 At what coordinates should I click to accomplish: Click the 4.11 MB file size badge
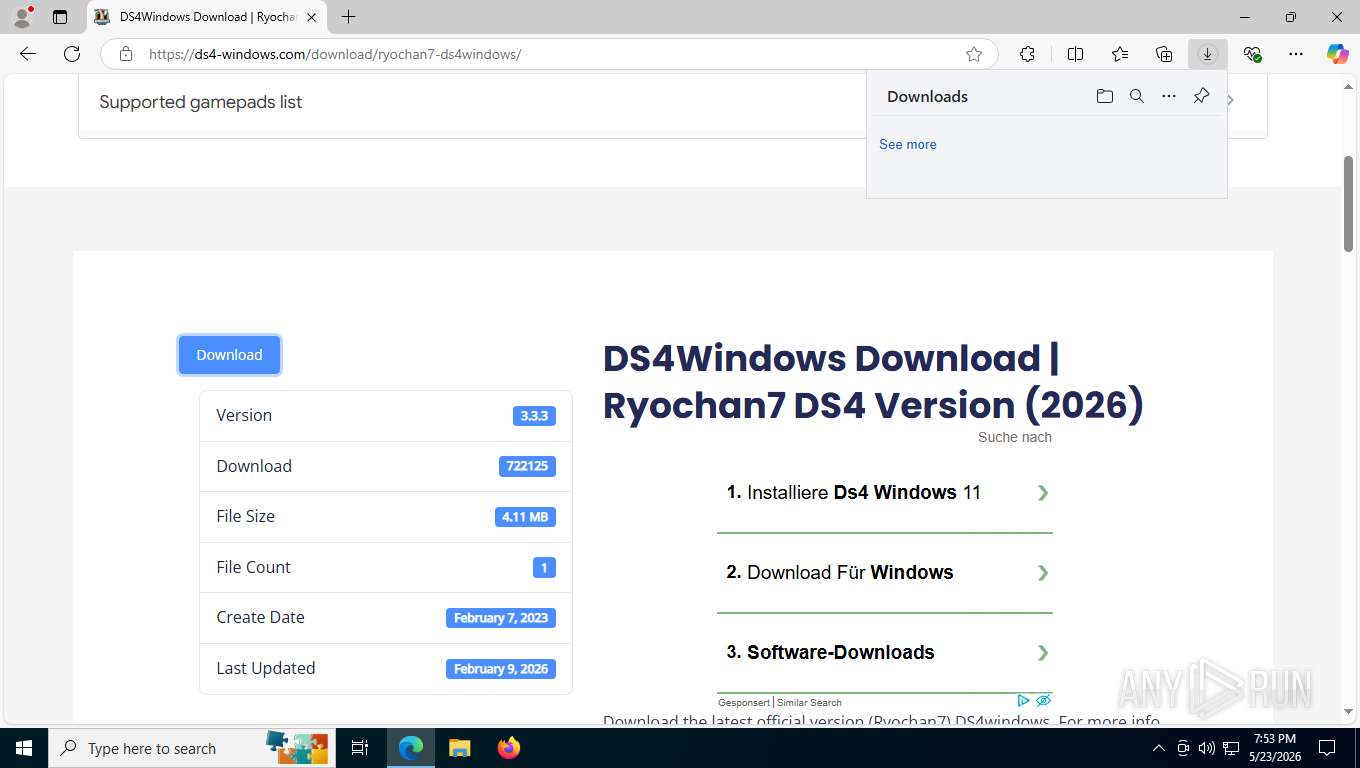click(x=525, y=517)
